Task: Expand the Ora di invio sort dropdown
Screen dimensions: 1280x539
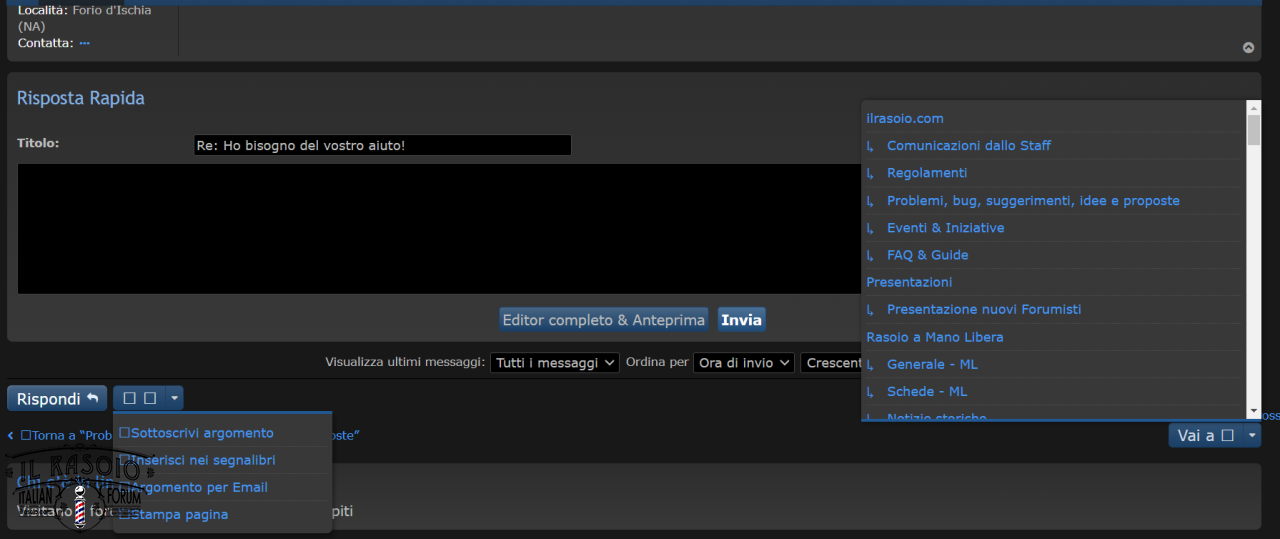Action: coord(744,363)
